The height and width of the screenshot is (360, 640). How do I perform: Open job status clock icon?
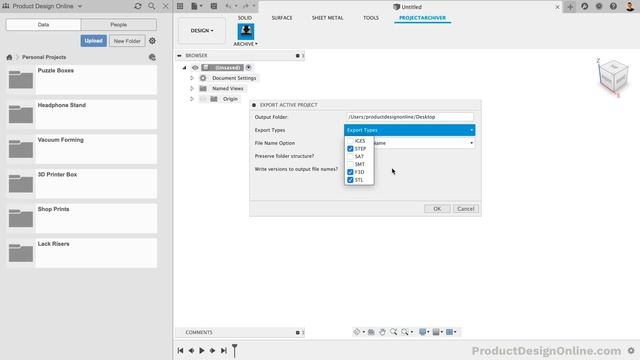click(584, 6)
